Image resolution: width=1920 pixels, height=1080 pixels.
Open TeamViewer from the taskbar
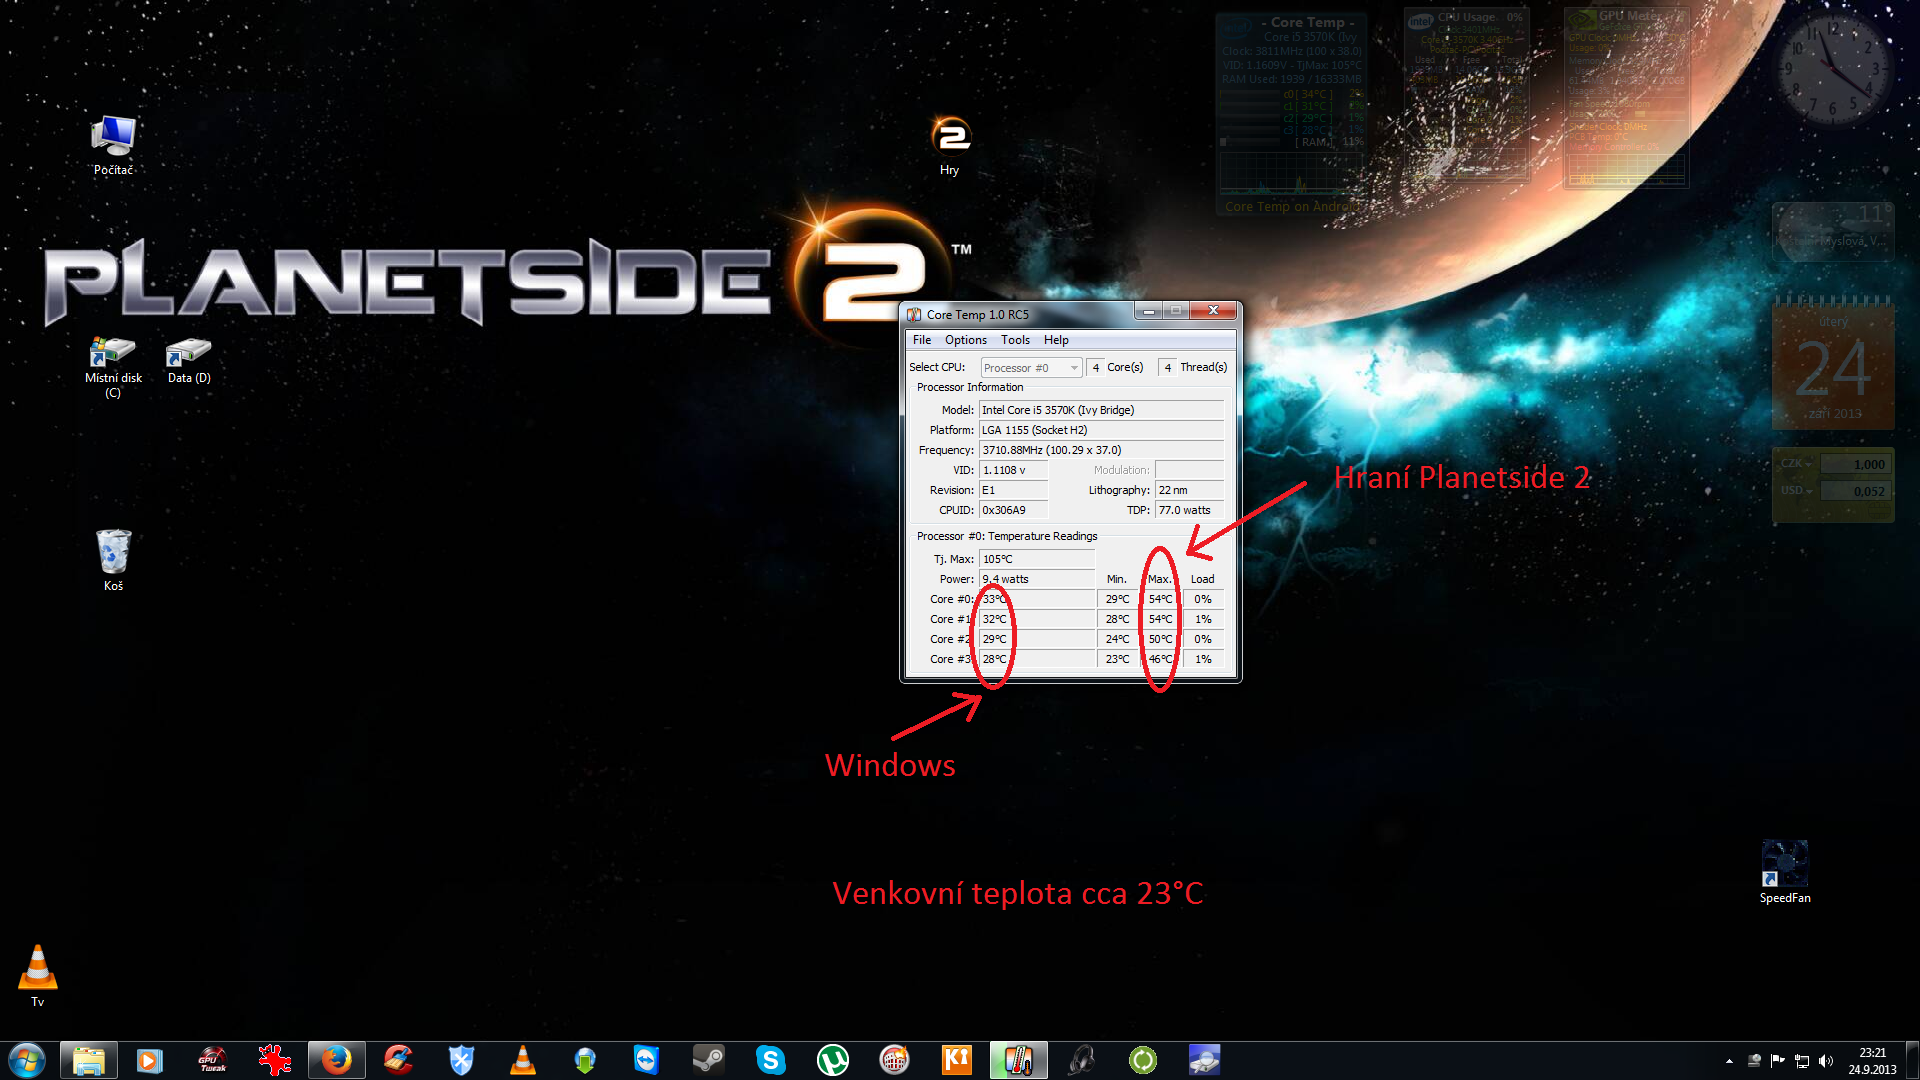(x=647, y=1060)
